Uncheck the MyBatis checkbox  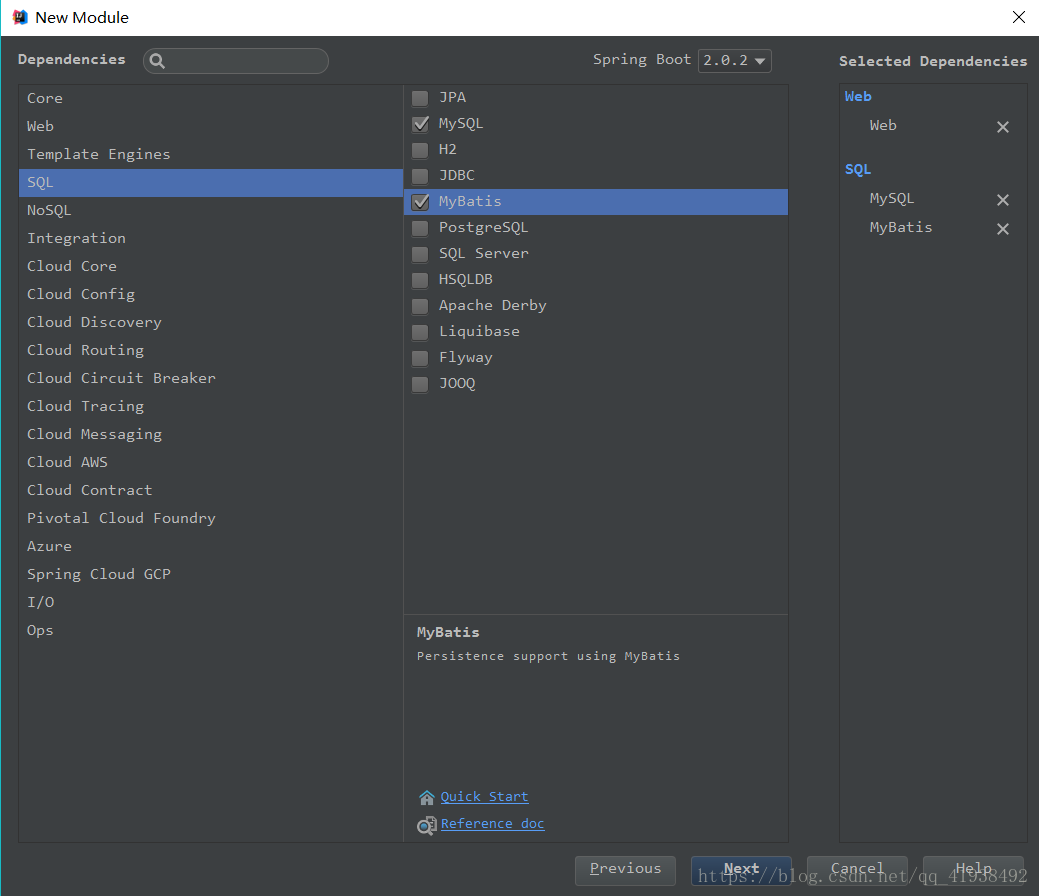420,202
